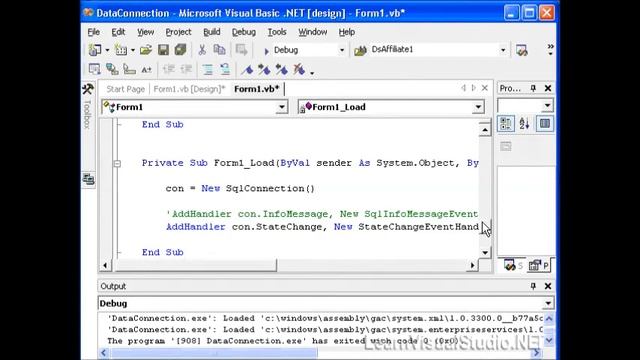The image size is (640, 360).
Task: Open the Add New Item dropdown arrow
Action: [133, 50]
